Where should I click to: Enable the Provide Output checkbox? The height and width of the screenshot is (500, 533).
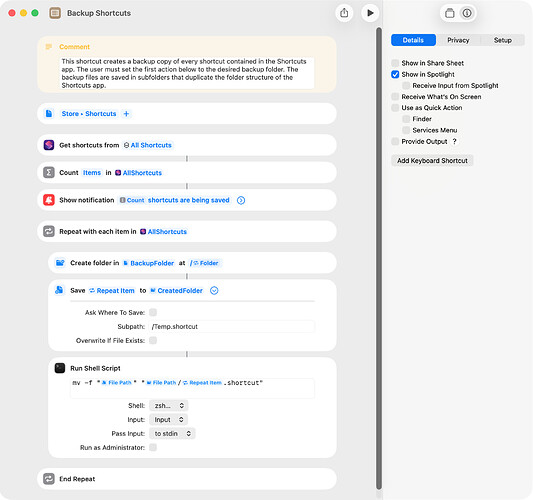395,141
